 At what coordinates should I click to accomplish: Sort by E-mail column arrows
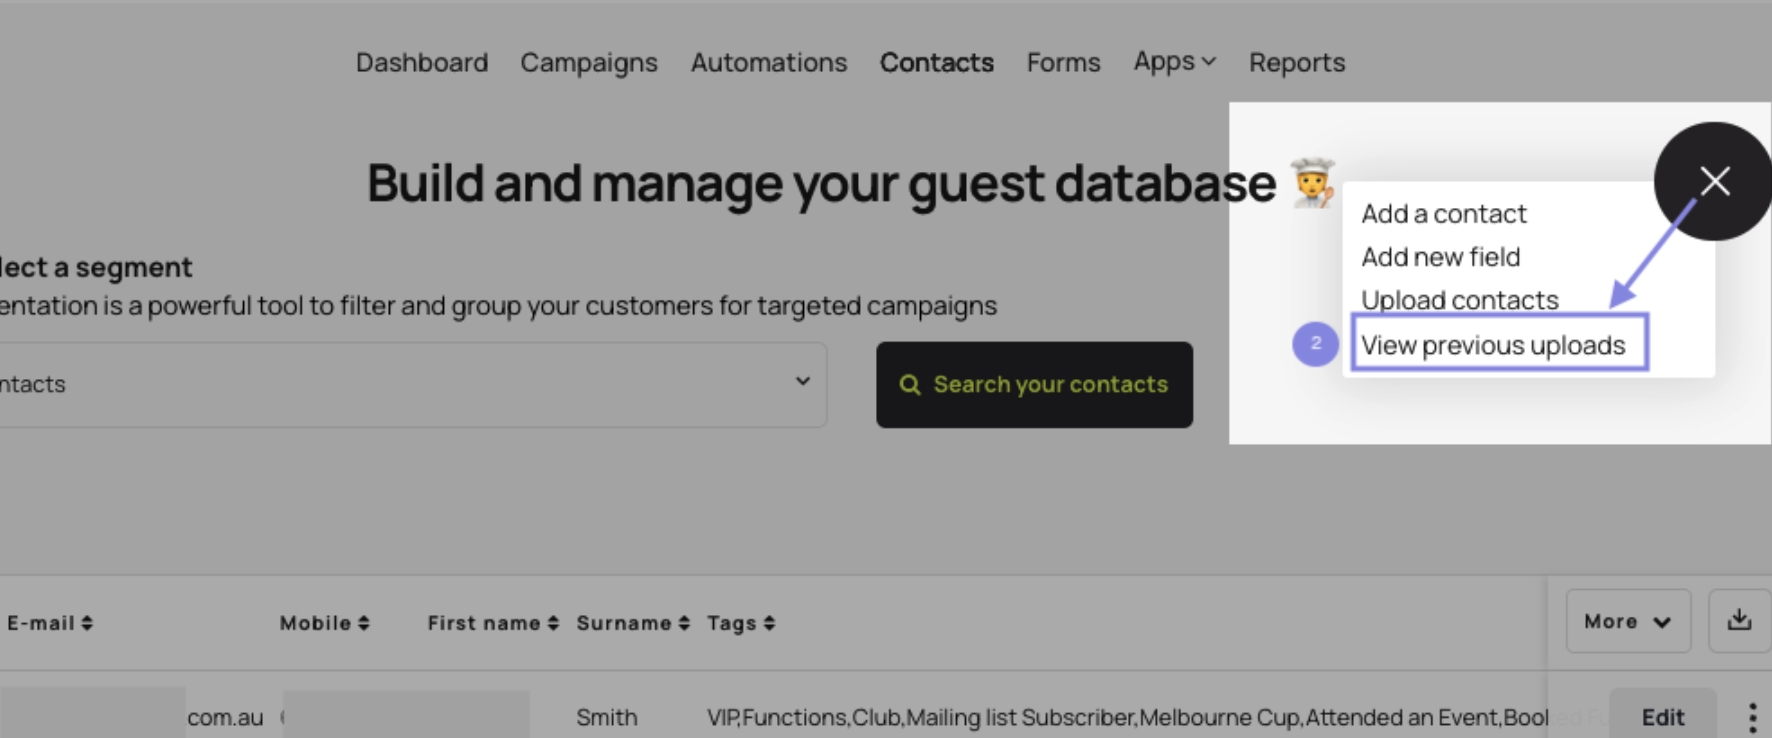(87, 623)
